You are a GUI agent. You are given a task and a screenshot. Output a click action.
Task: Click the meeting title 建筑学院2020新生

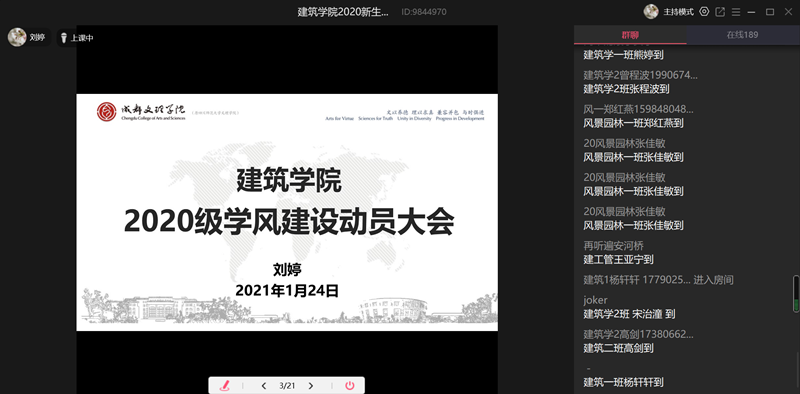pos(343,12)
